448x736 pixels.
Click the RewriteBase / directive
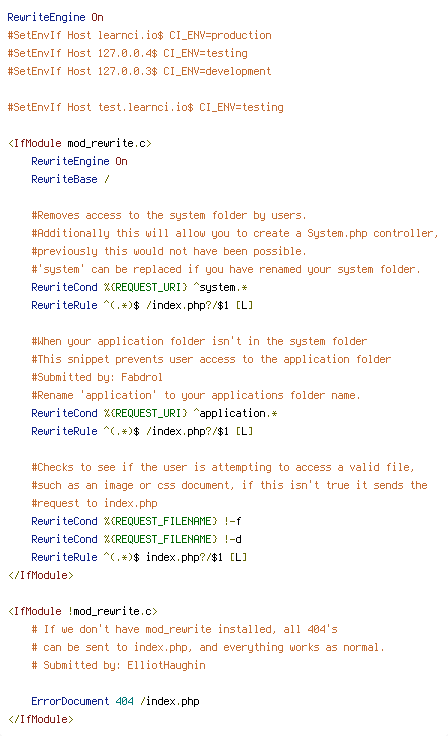[70, 179]
